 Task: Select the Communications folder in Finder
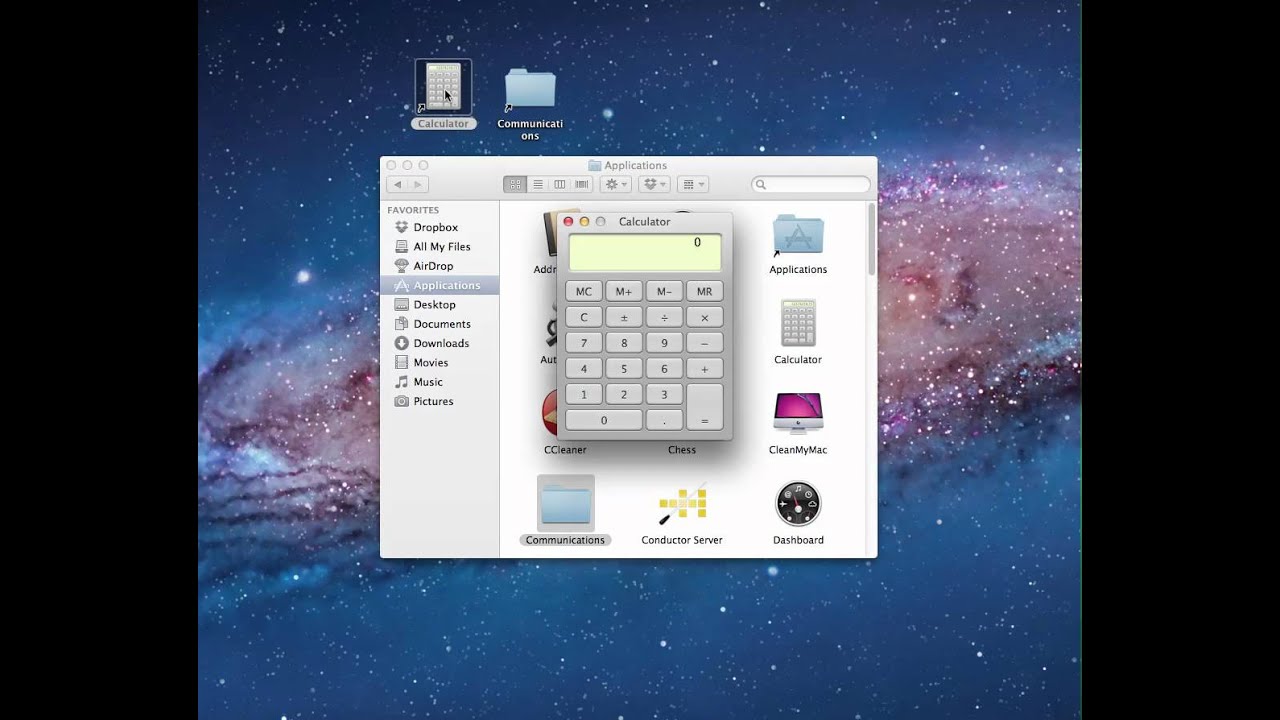tap(565, 505)
